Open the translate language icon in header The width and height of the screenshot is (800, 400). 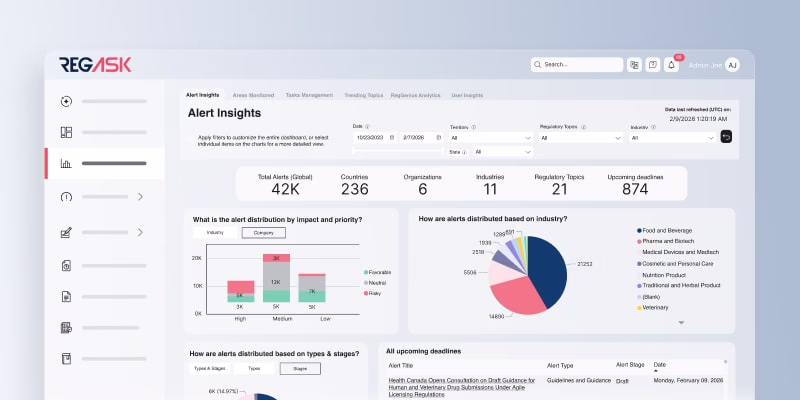(x=634, y=65)
